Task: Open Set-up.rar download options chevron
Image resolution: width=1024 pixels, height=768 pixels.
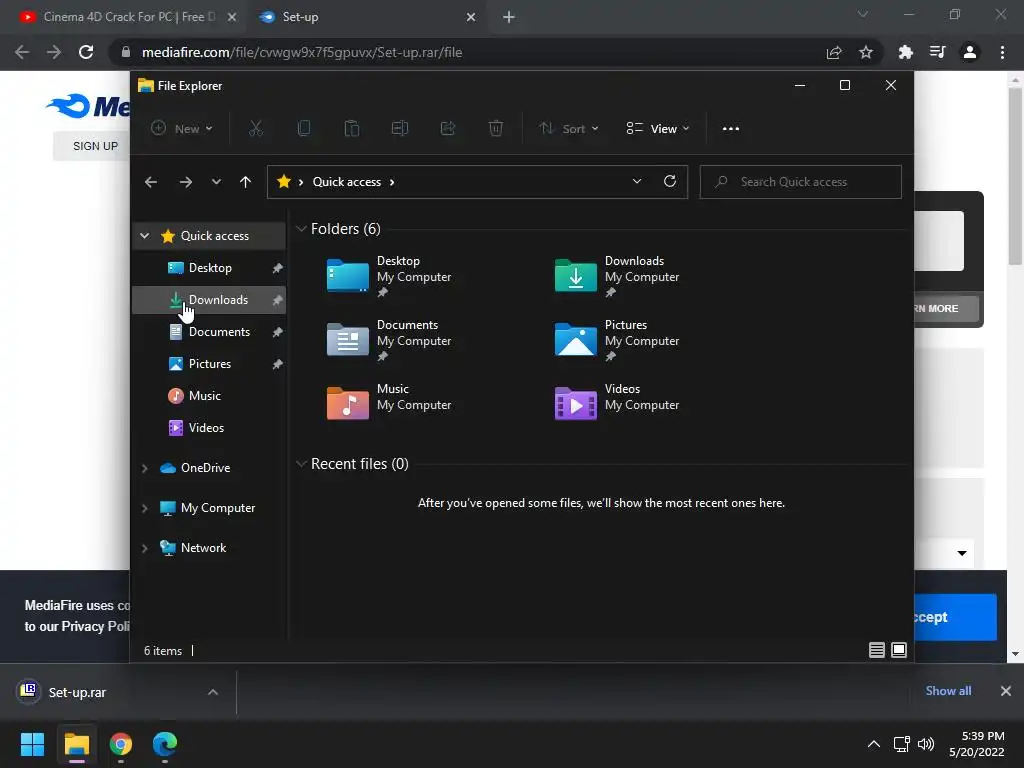Action: pos(213,692)
